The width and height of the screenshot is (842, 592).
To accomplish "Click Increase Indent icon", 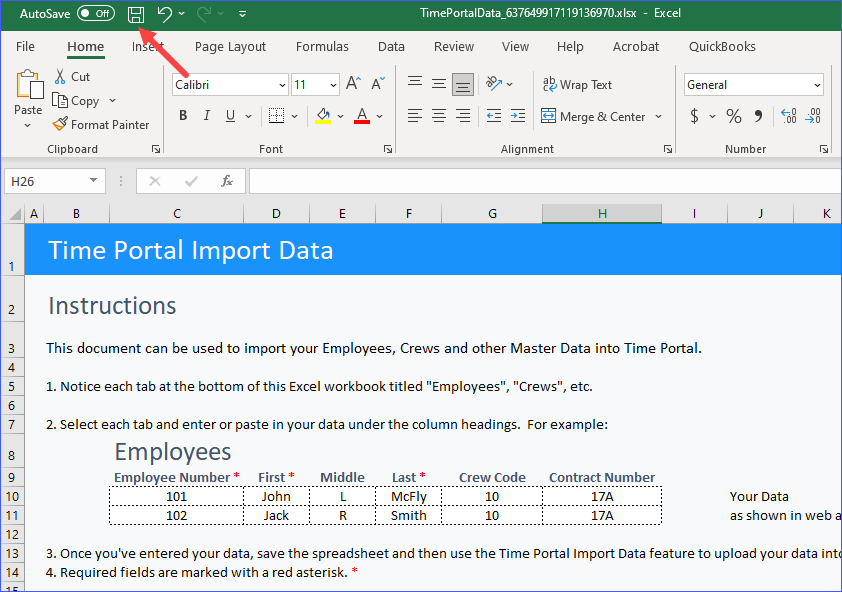I will coord(518,115).
